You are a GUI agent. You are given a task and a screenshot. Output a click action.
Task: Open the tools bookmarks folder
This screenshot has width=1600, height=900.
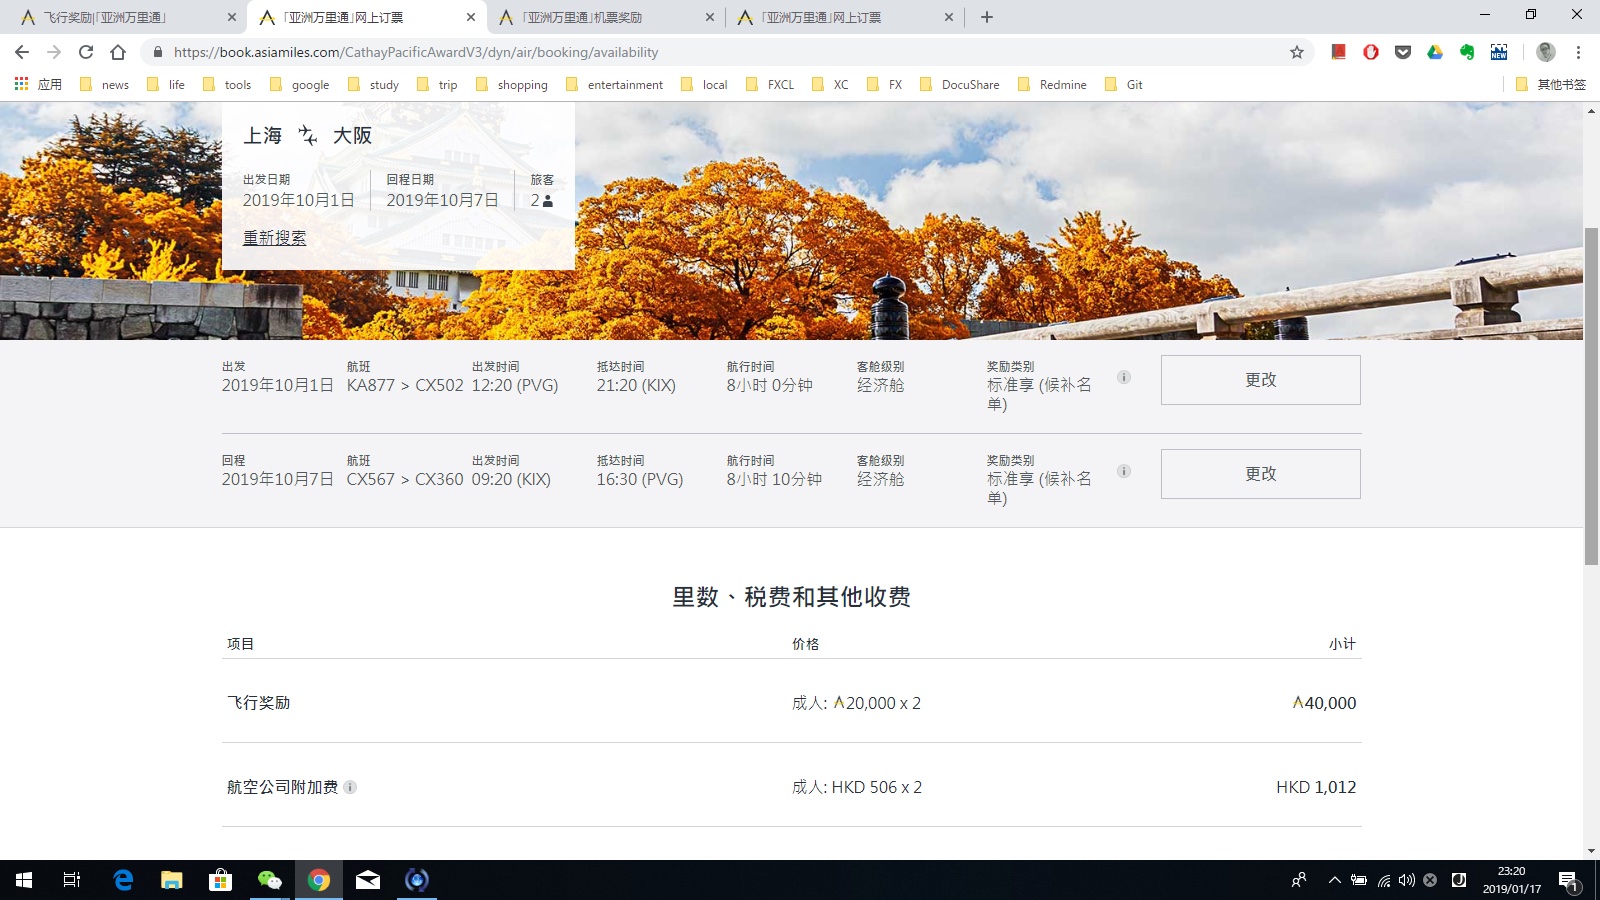(x=227, y=84)
